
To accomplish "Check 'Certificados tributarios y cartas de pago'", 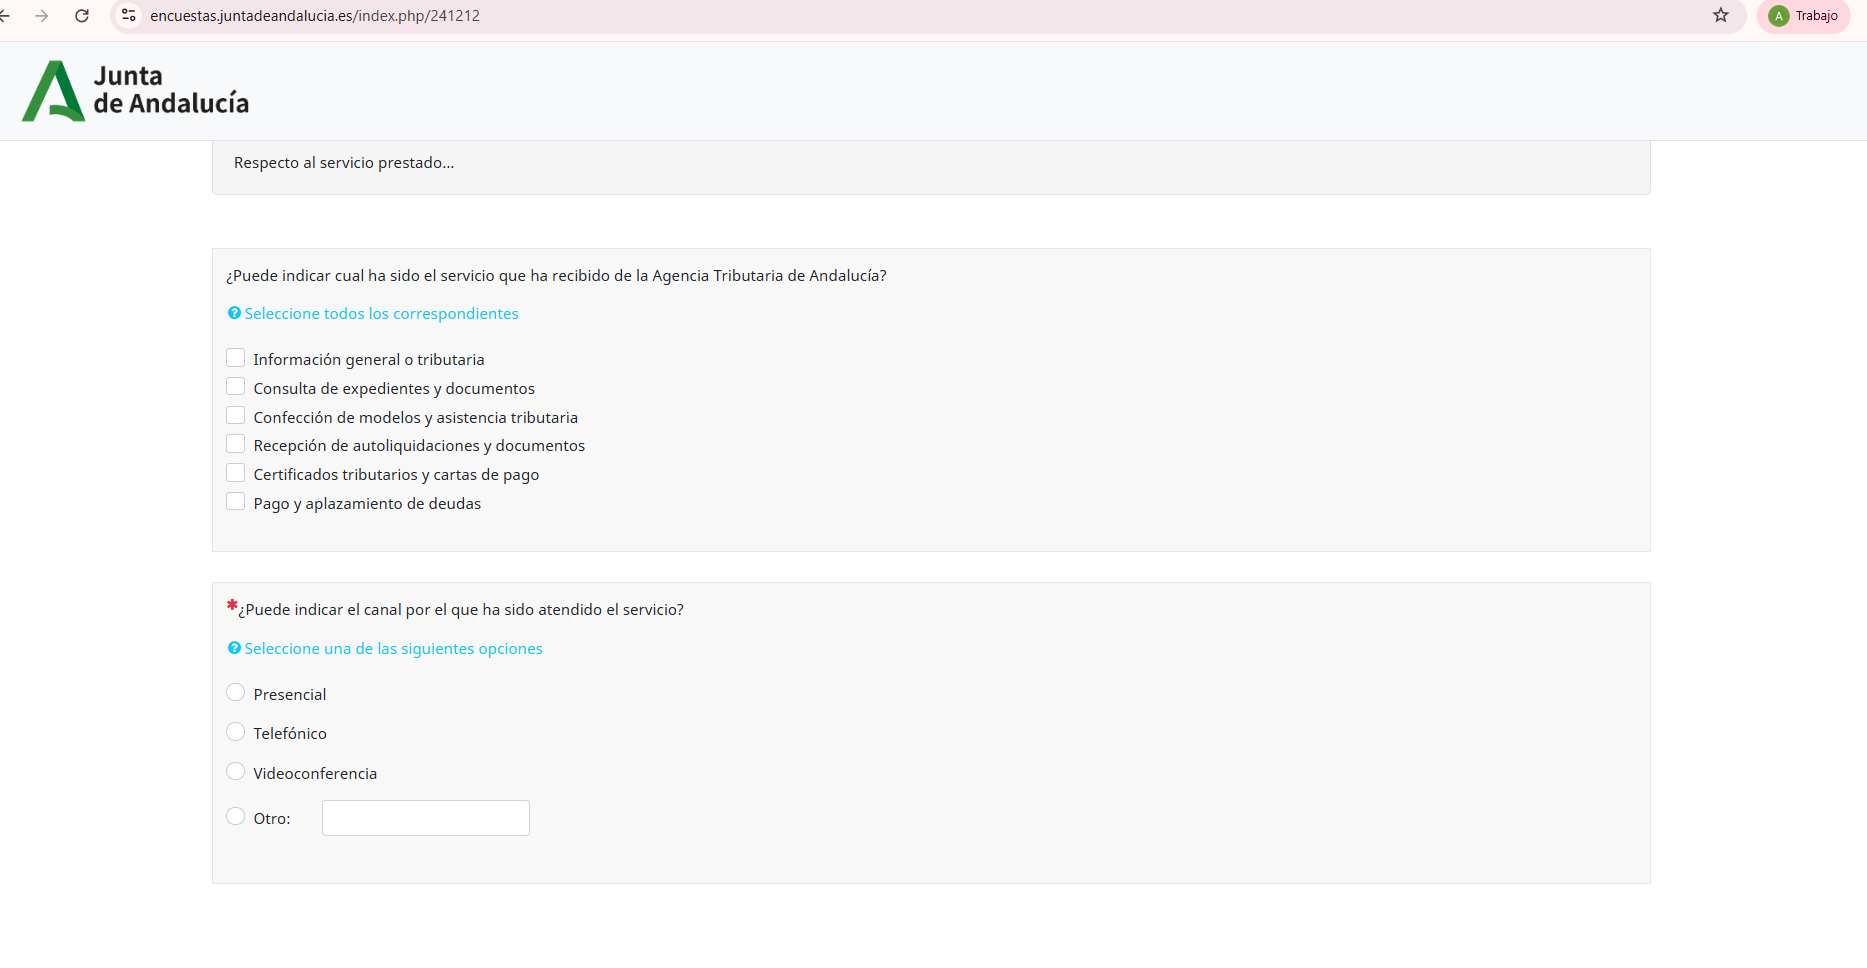I will point(236,473).
